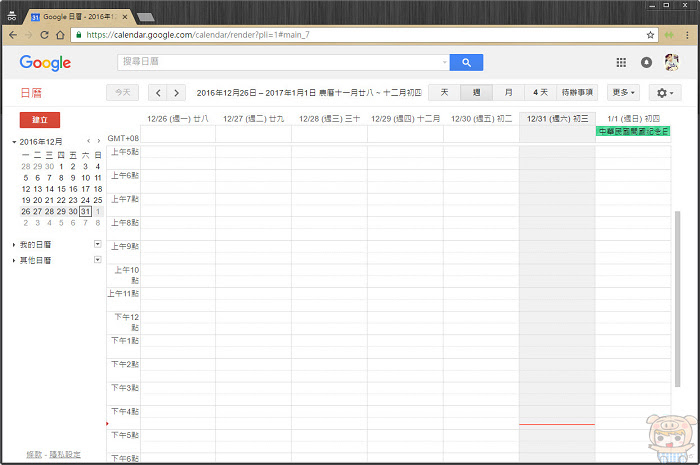Bookmark this page with the star icon
This screenshot has height=465, width=700.
coord(650,35)
